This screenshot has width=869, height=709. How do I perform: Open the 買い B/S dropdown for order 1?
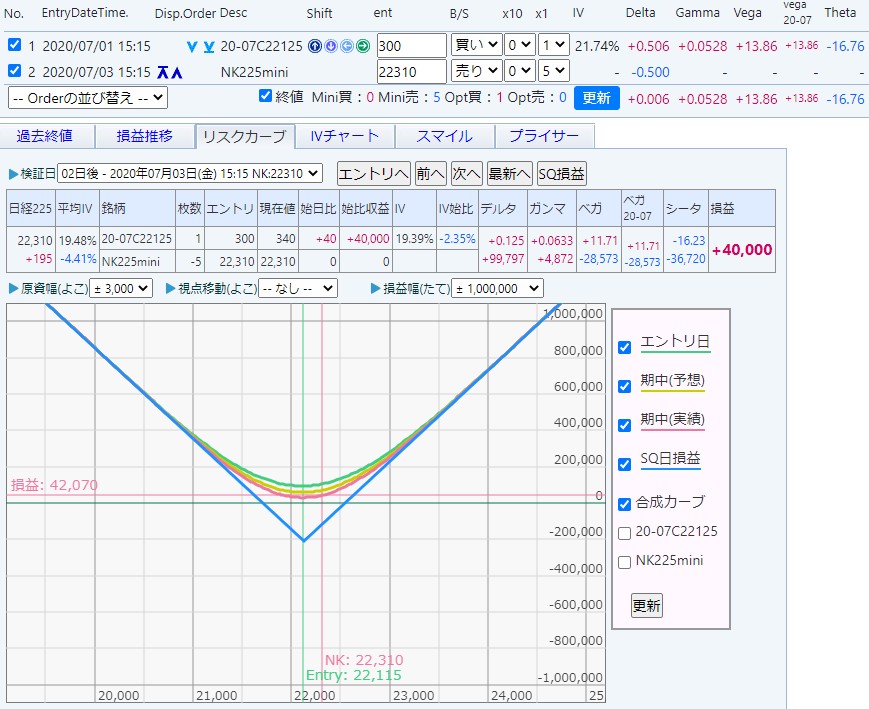(477, 45)
